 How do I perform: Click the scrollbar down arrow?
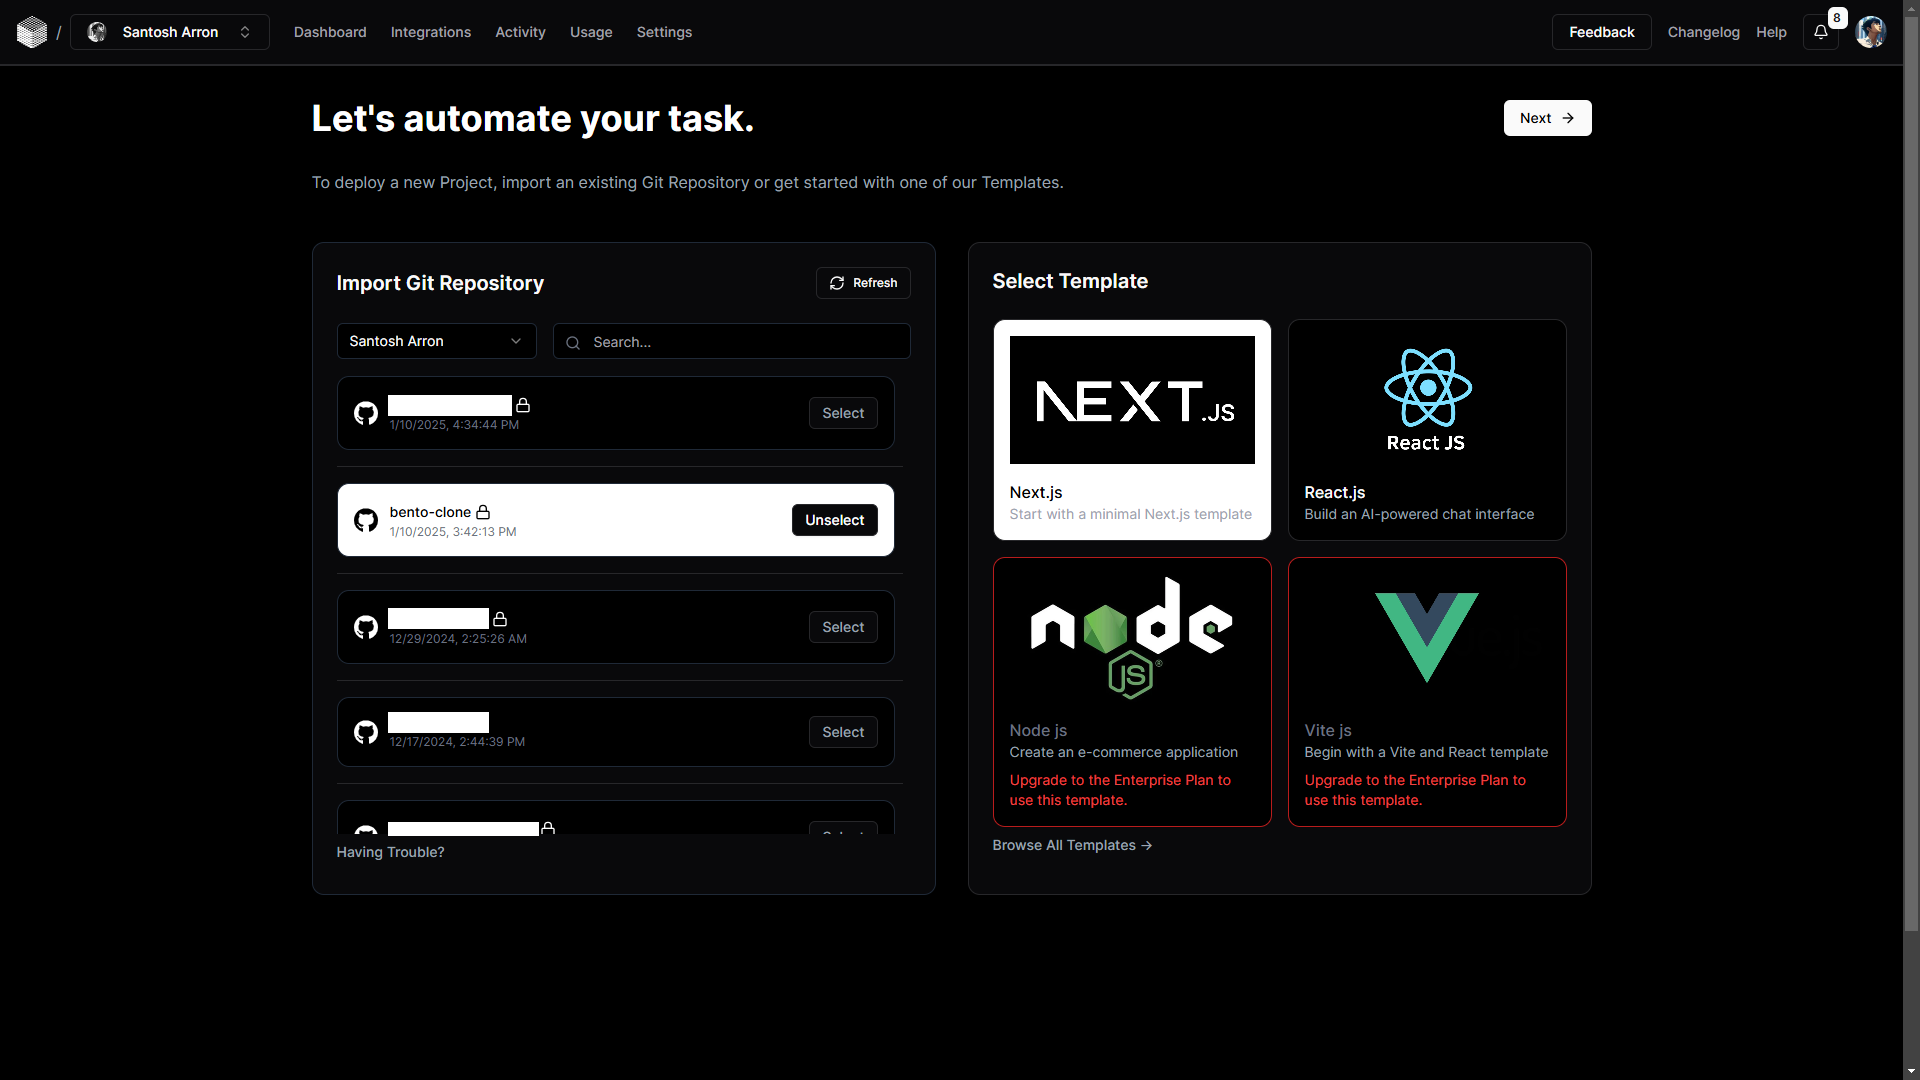(1911, 1071)
